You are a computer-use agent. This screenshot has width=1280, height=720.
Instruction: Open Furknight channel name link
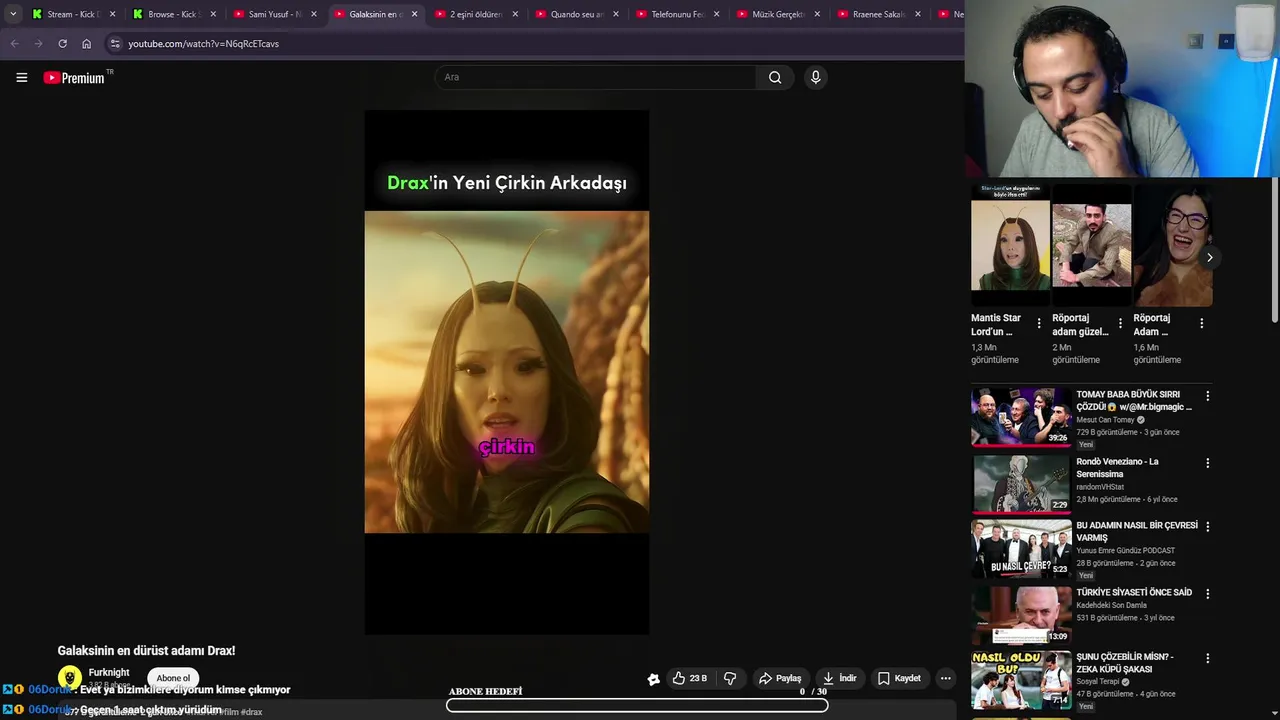coord(109,672)
